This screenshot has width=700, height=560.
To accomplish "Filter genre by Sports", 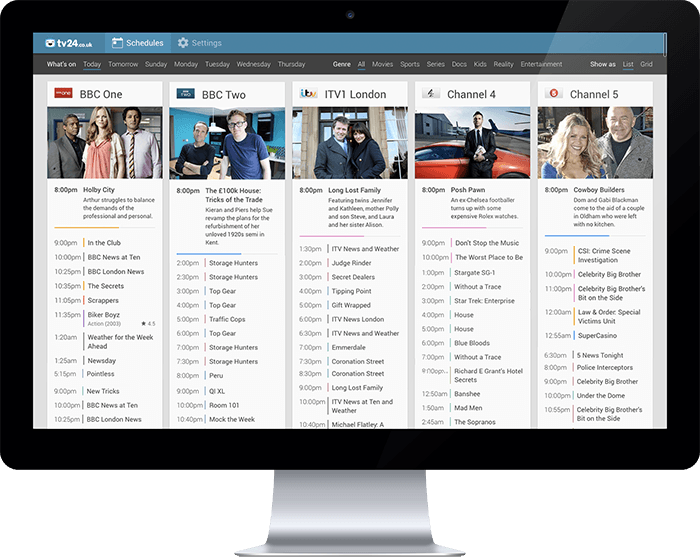I will coord(410,64).
